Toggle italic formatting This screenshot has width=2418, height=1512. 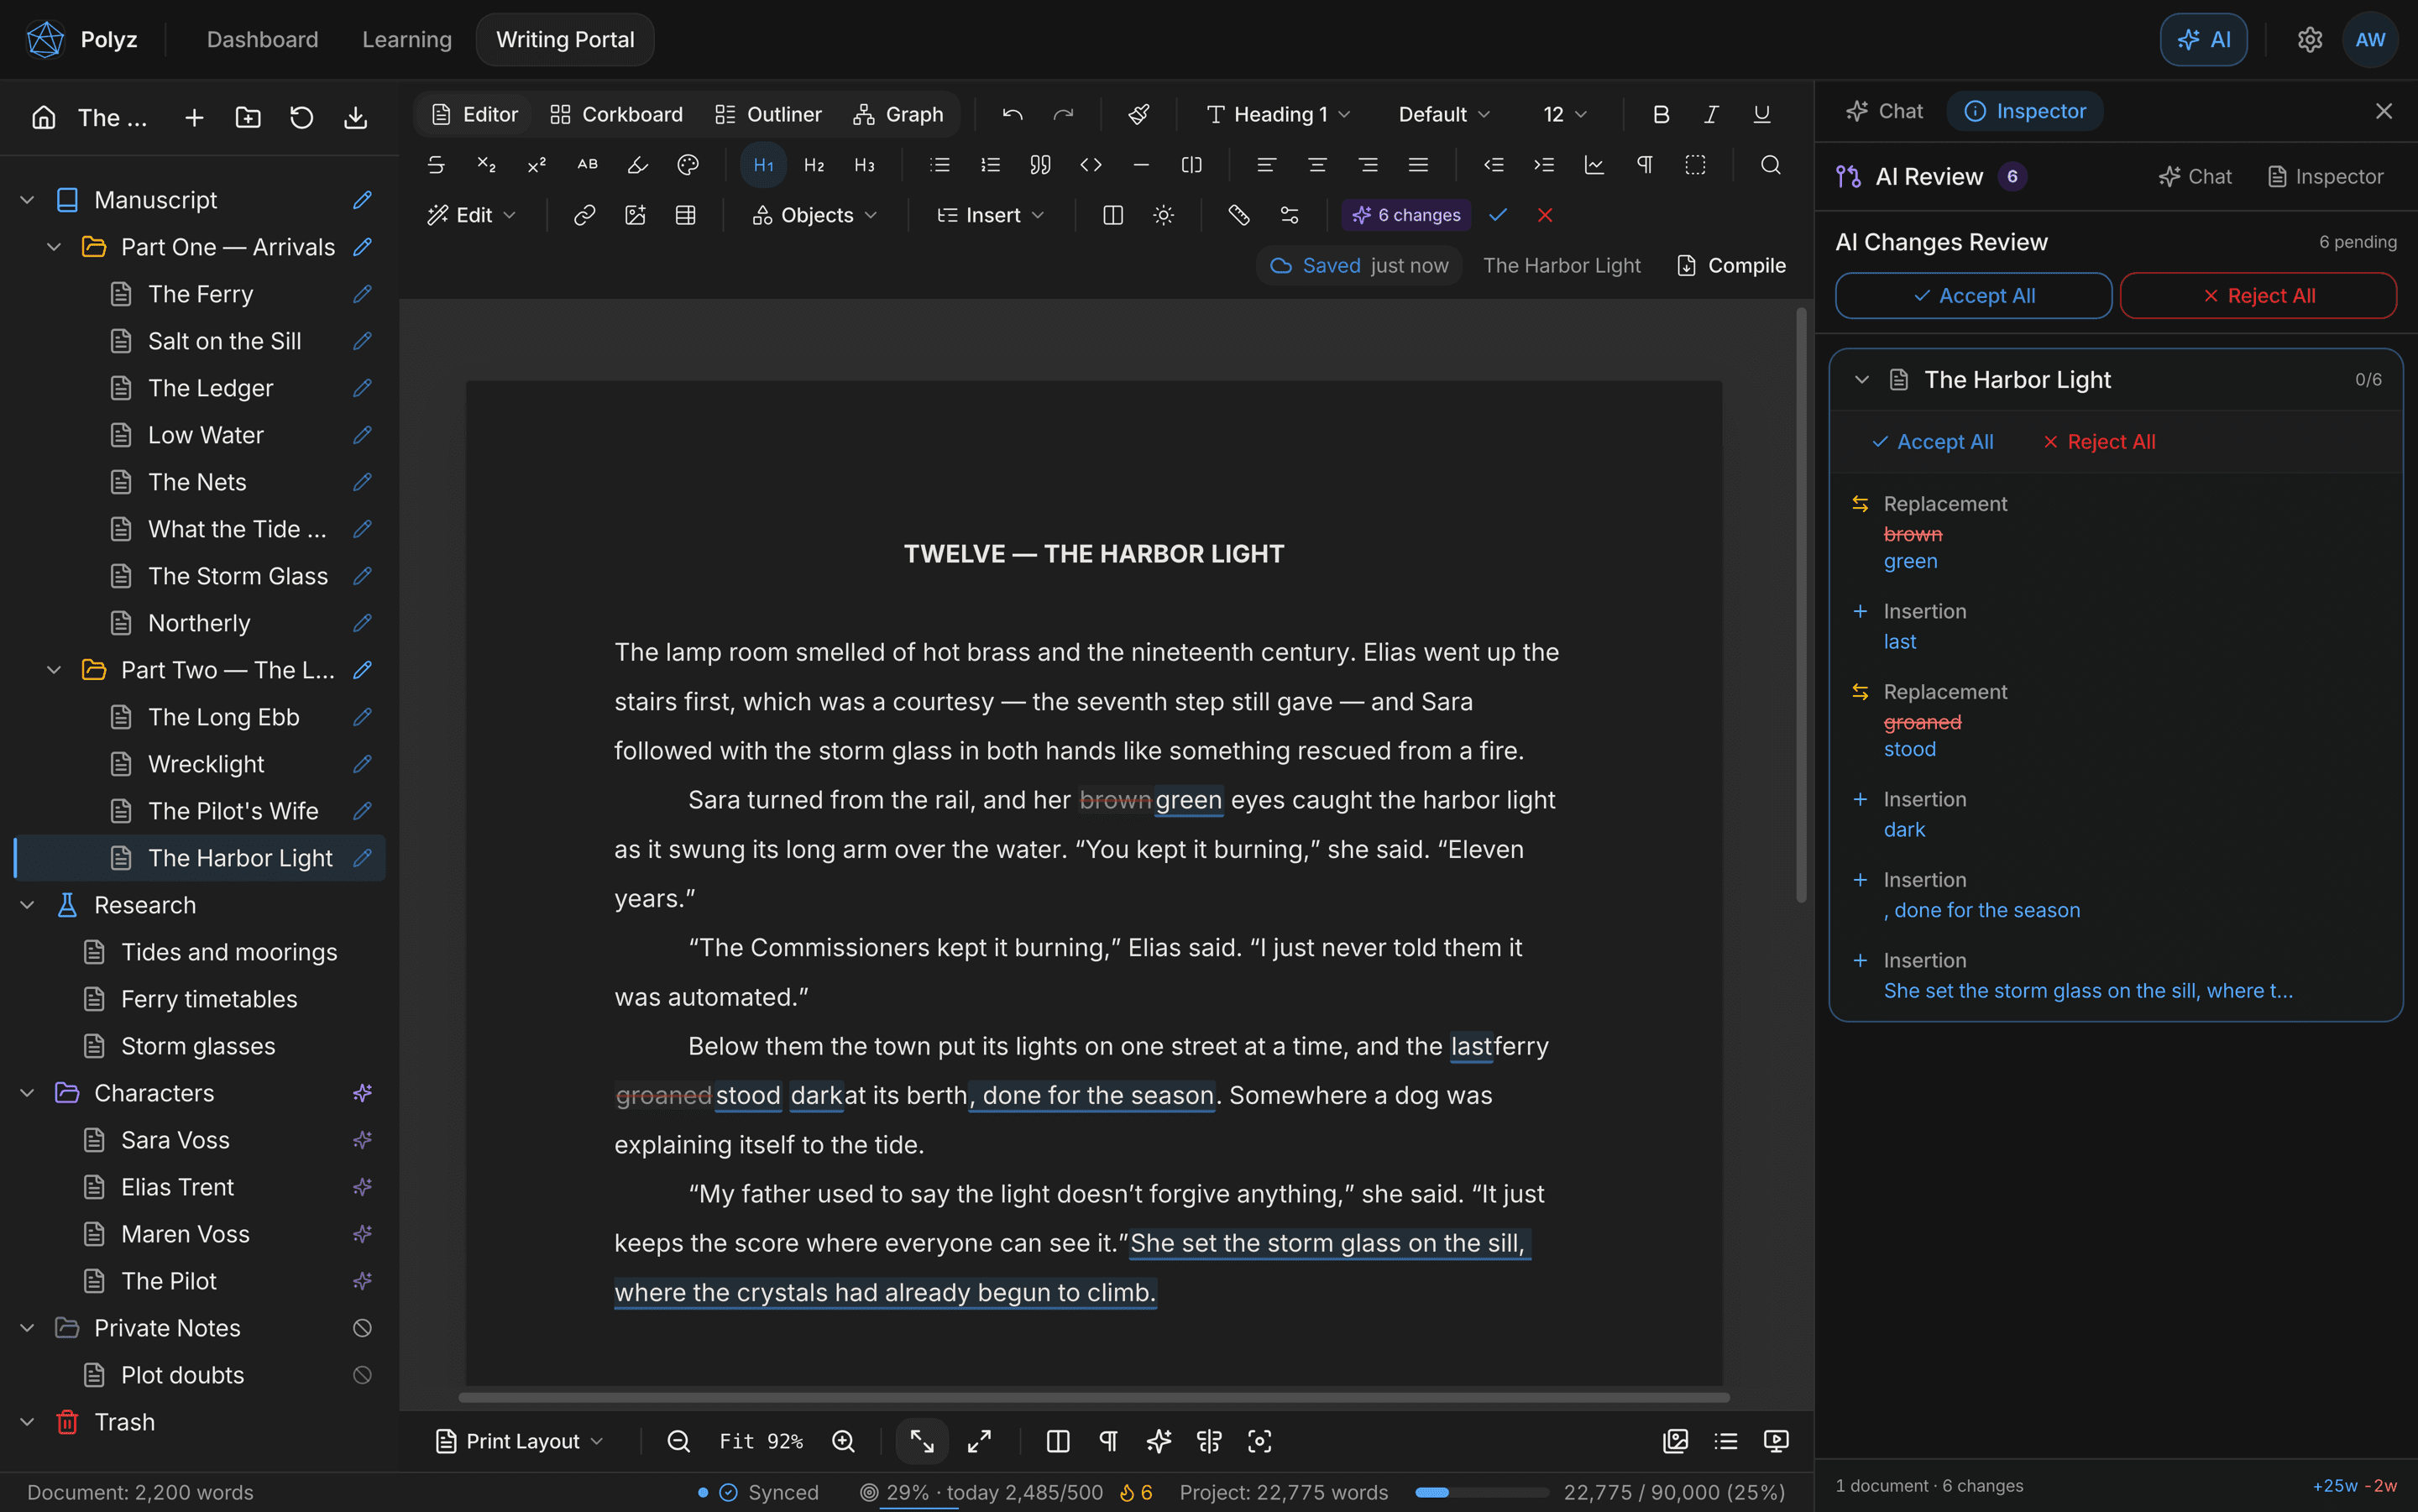click(1712, 114)
